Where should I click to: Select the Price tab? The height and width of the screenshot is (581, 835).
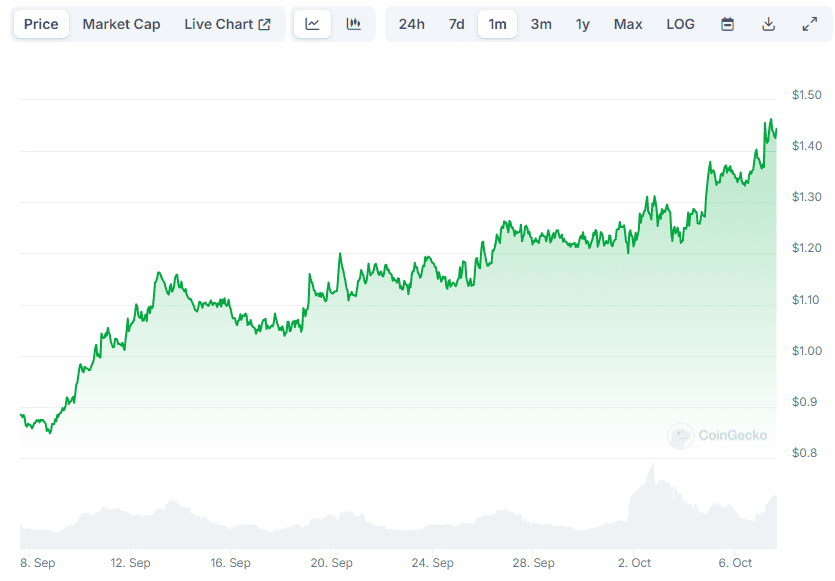tap(41, 24)
